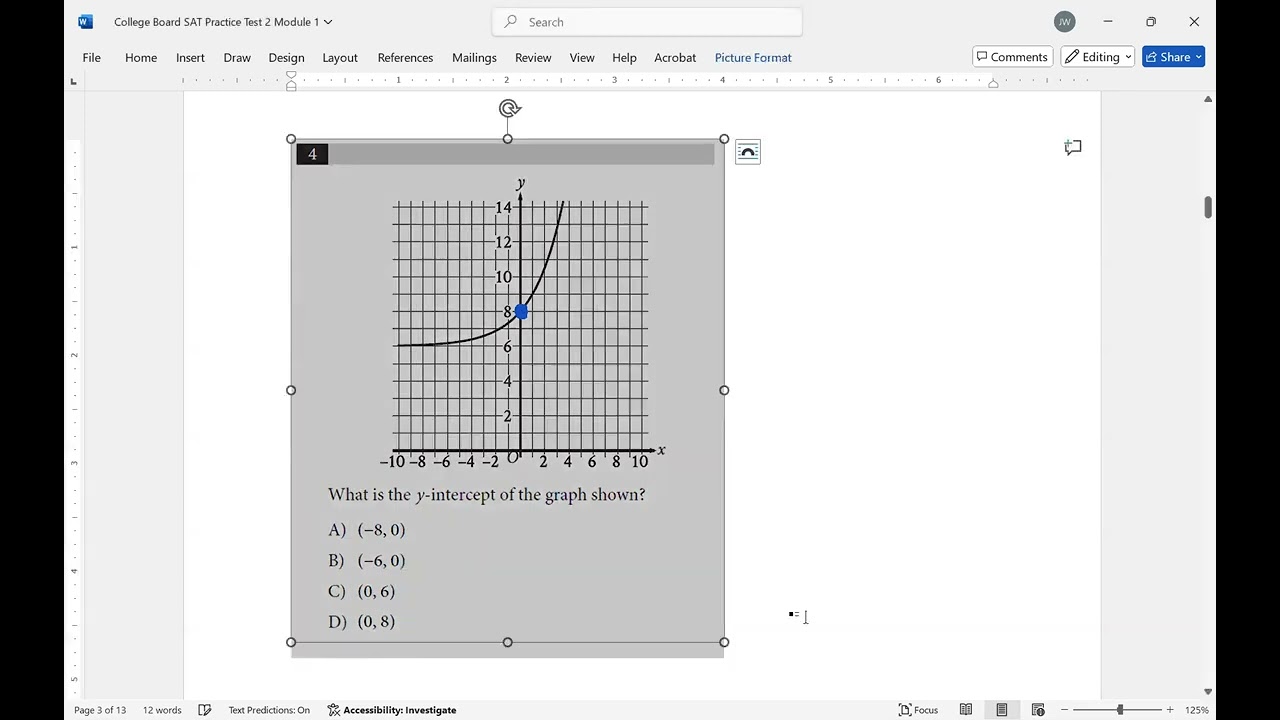Open the Mailings tab
1280x720 pixels.
point(474,57)
